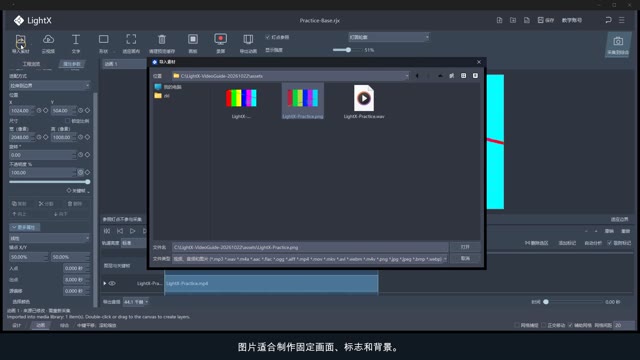Switch to the Composite mode tab at bottom

(x=64, y=325)
